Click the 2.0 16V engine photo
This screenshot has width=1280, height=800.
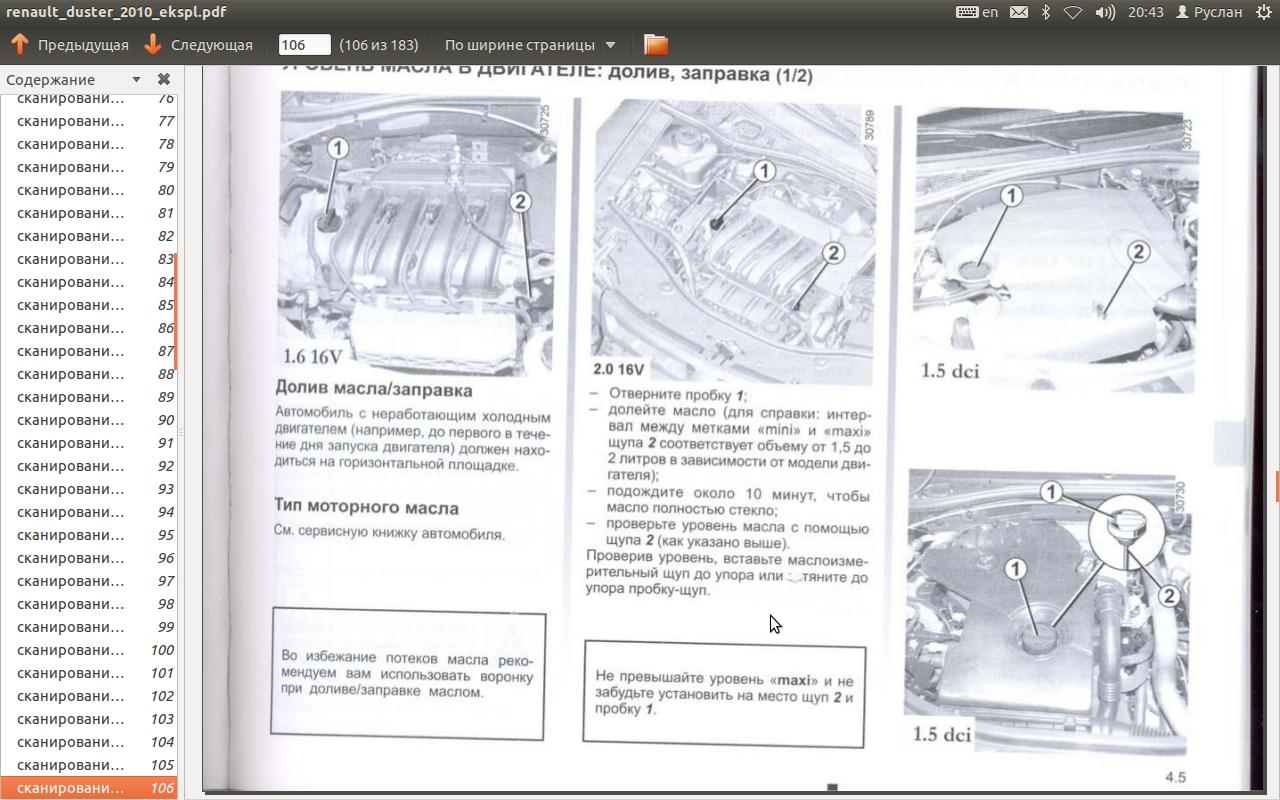pyautogui.click(x=735, y=243)
